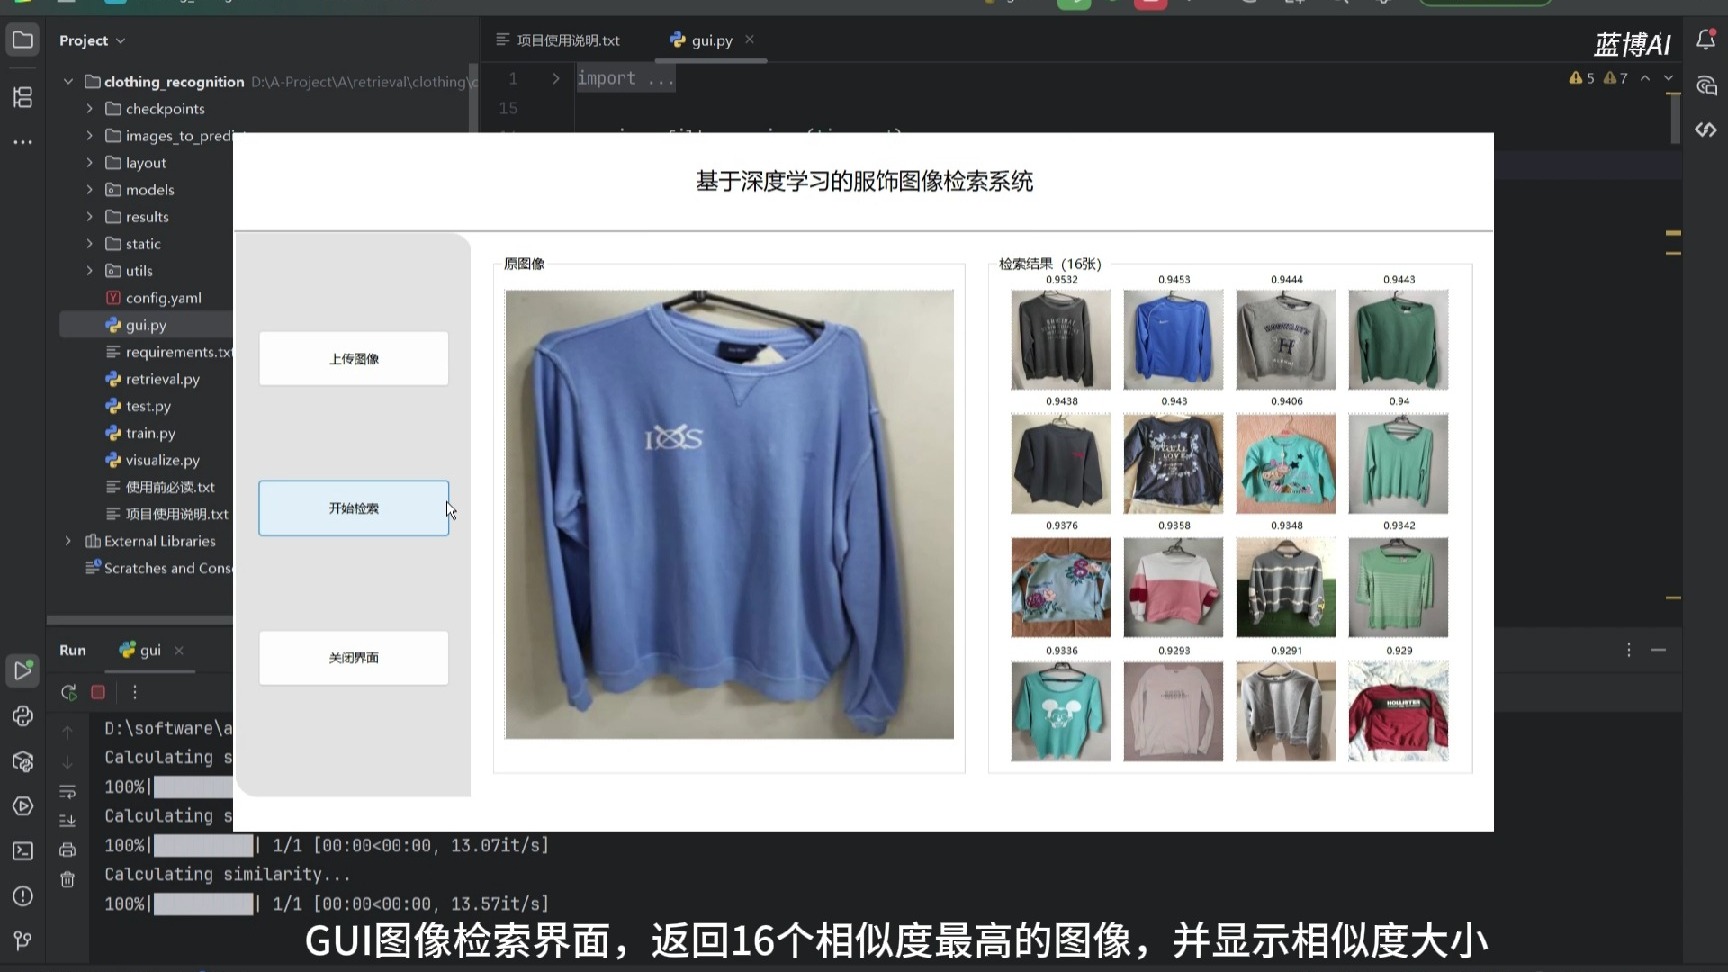Viewport: 1728px width, 972px height.
Task: Close the gui.py editor tab
Action: tap(749, 40)
